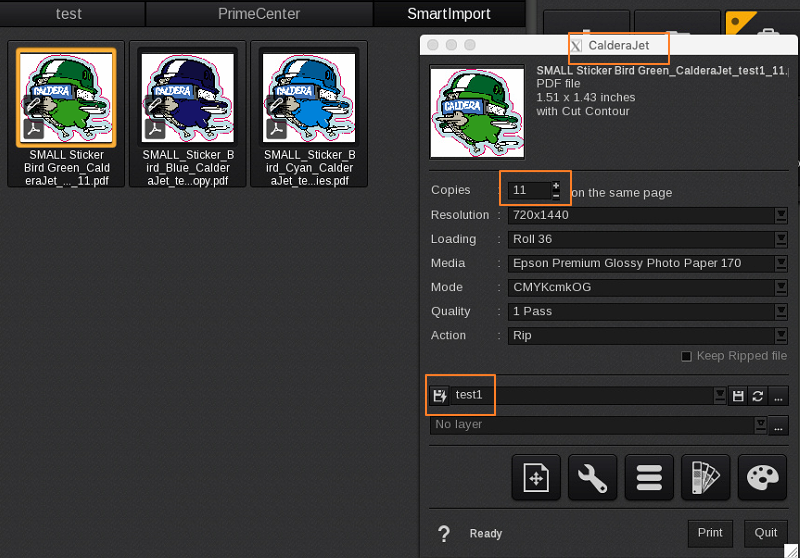This screenshot has height=558, width=800.
Task: Expand the Resolution 720x1440 dropdown
Action: [781, 215]
